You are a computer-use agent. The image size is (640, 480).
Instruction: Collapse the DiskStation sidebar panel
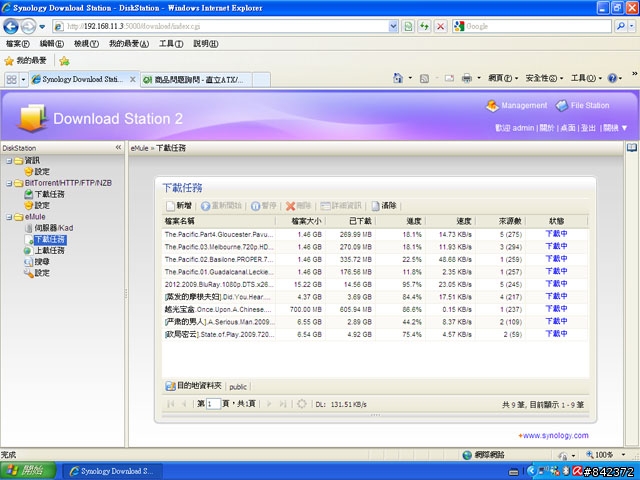tap(118, 147)
